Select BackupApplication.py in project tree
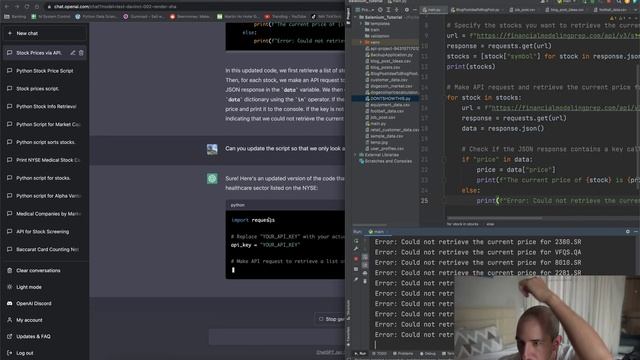 click(x=389, y=55)
